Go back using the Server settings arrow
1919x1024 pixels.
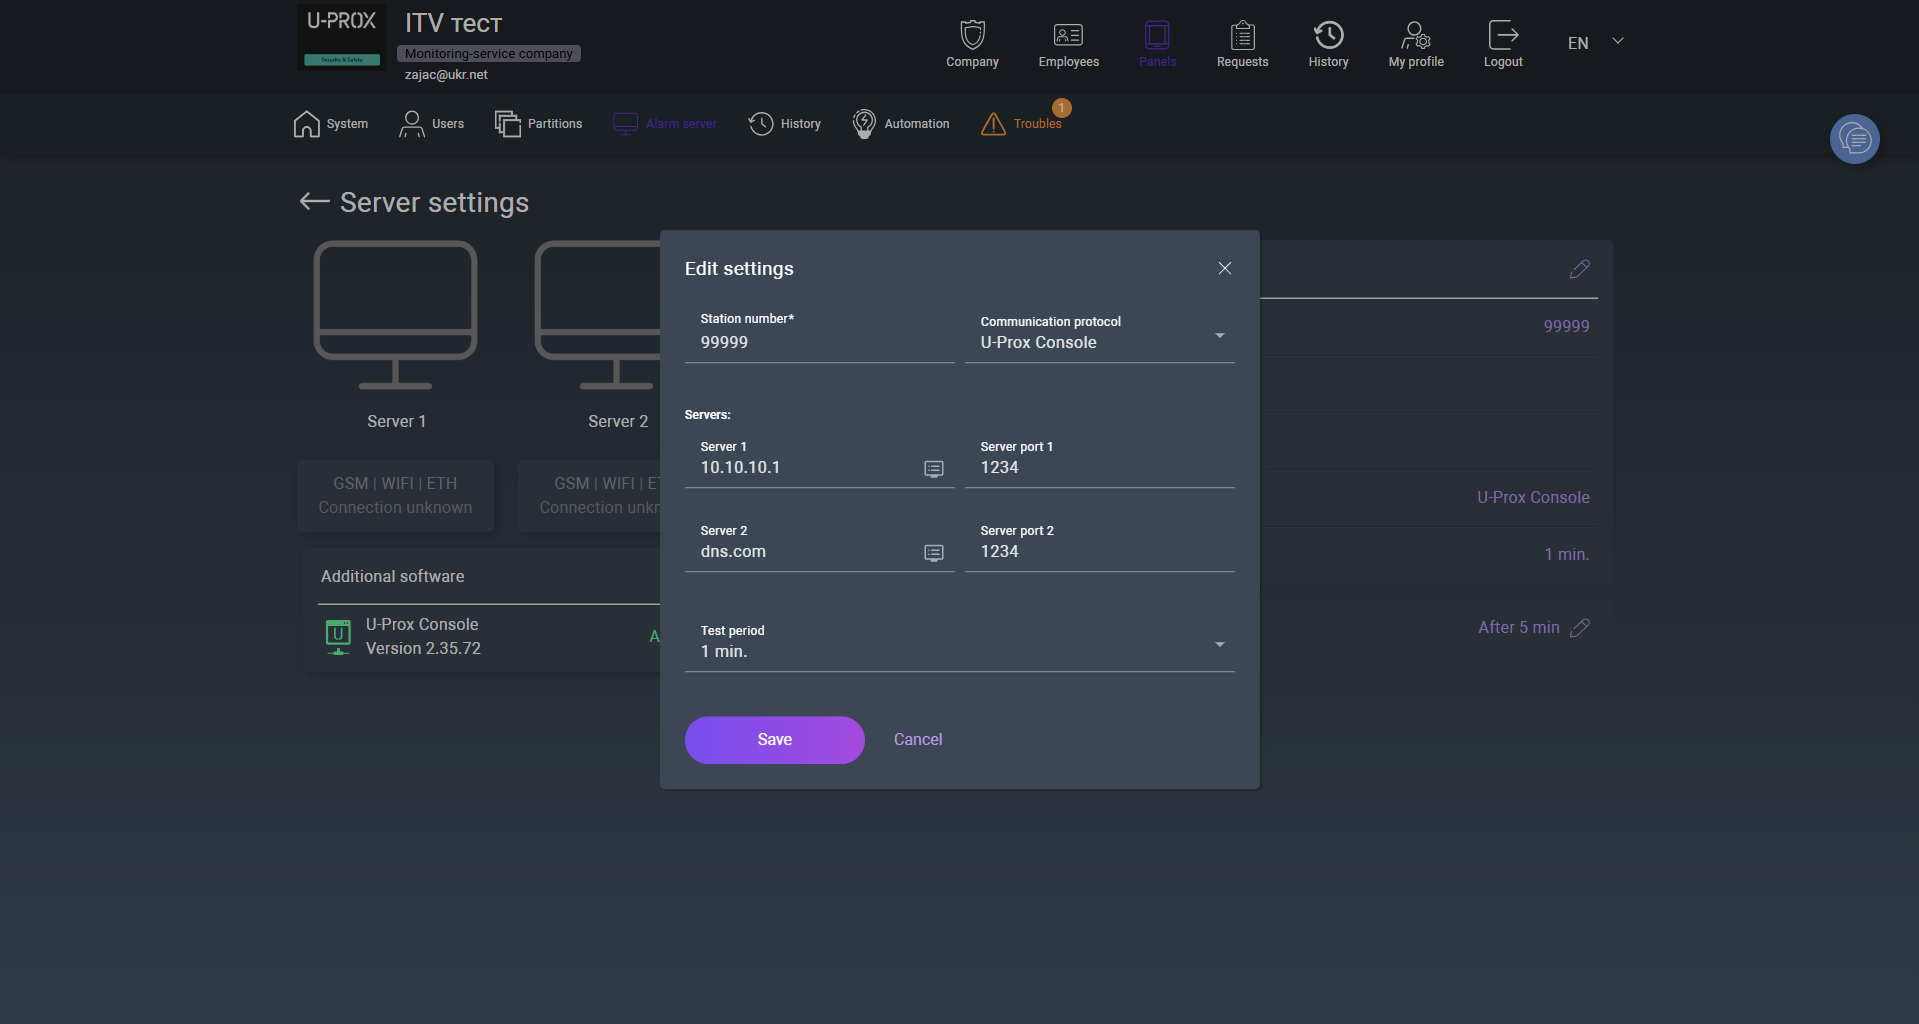314,202
